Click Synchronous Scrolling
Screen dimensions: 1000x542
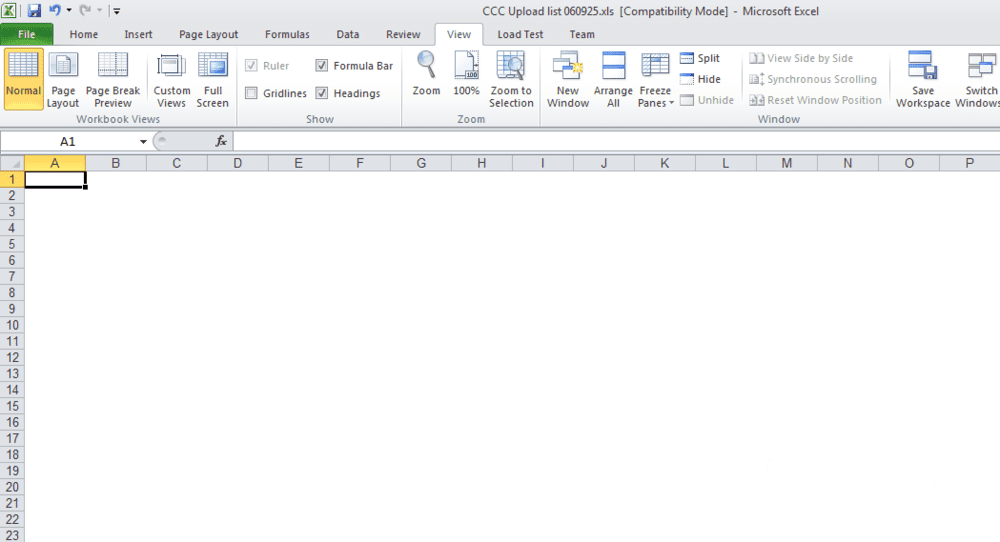pyautogui.click(x=813, y=79)
